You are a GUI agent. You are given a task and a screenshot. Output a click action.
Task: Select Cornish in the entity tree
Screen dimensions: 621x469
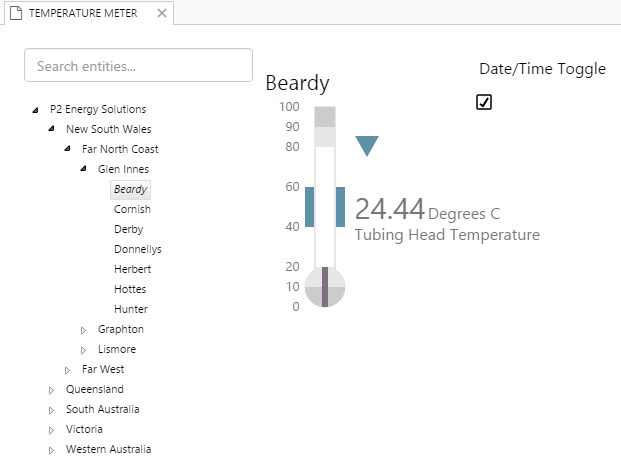(x=132, y=209)
